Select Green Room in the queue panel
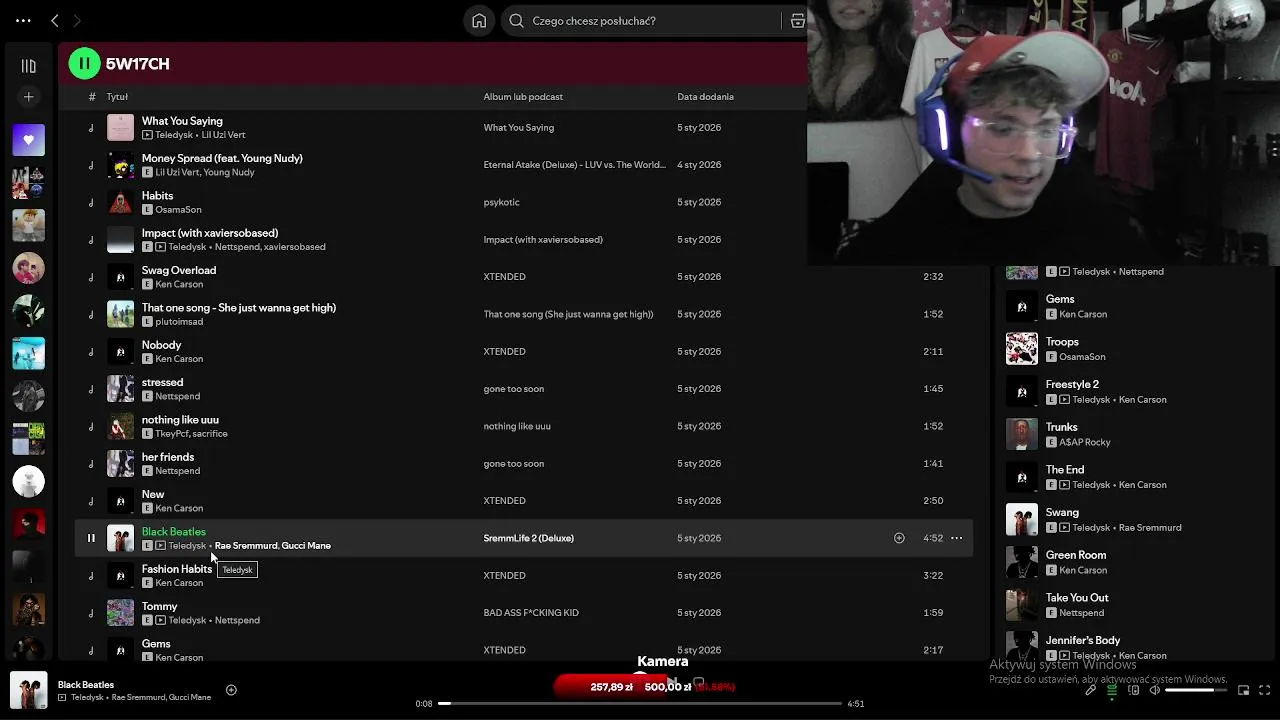This screenshot has width=1280, height=720. (x=1076, y=555)
